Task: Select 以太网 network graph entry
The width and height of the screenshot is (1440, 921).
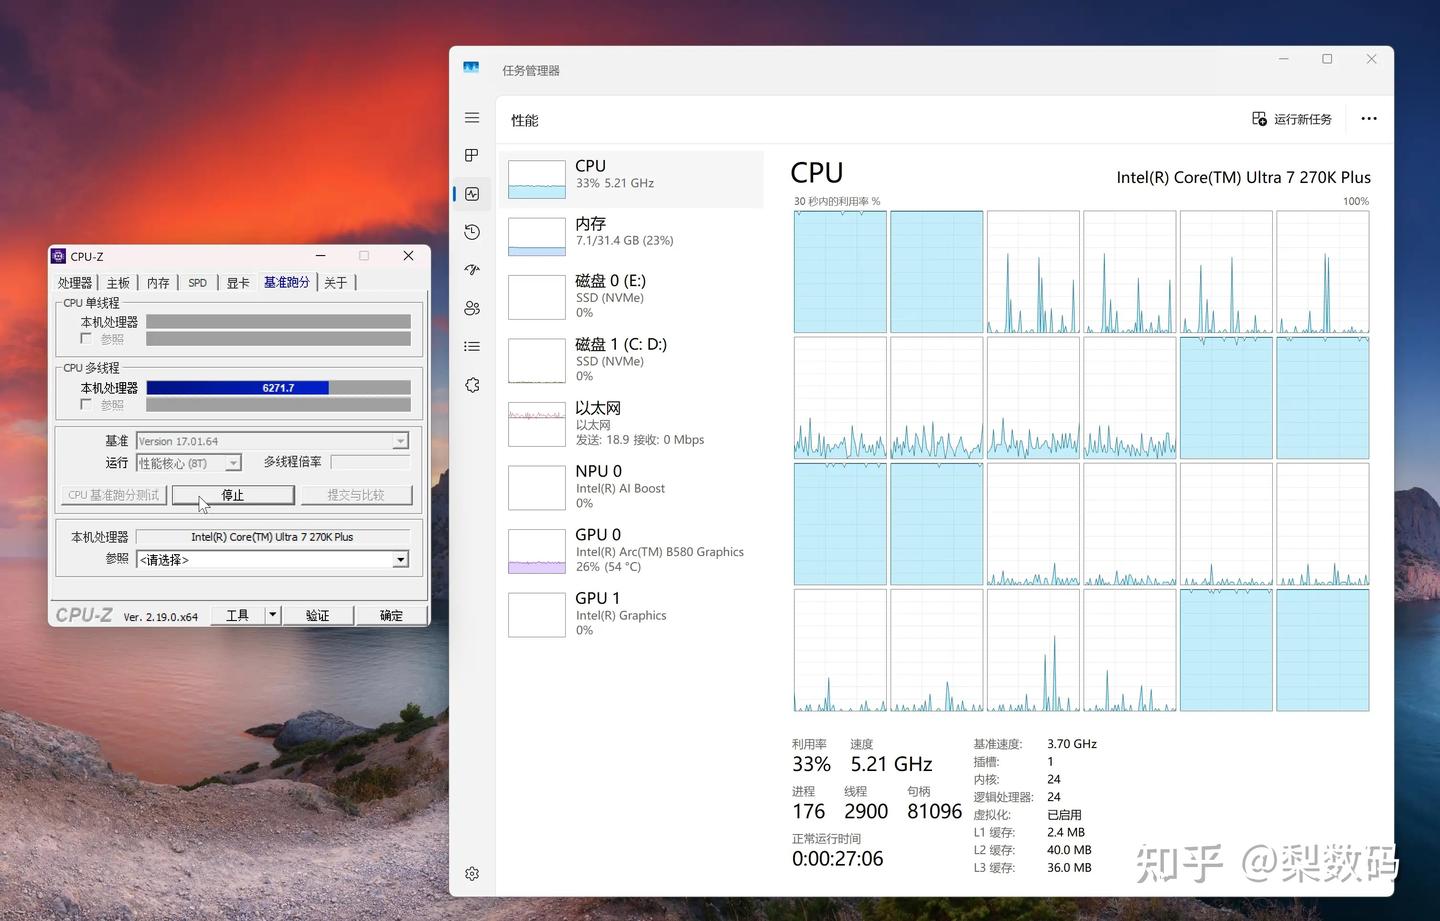Action: (x=631, y=424)
